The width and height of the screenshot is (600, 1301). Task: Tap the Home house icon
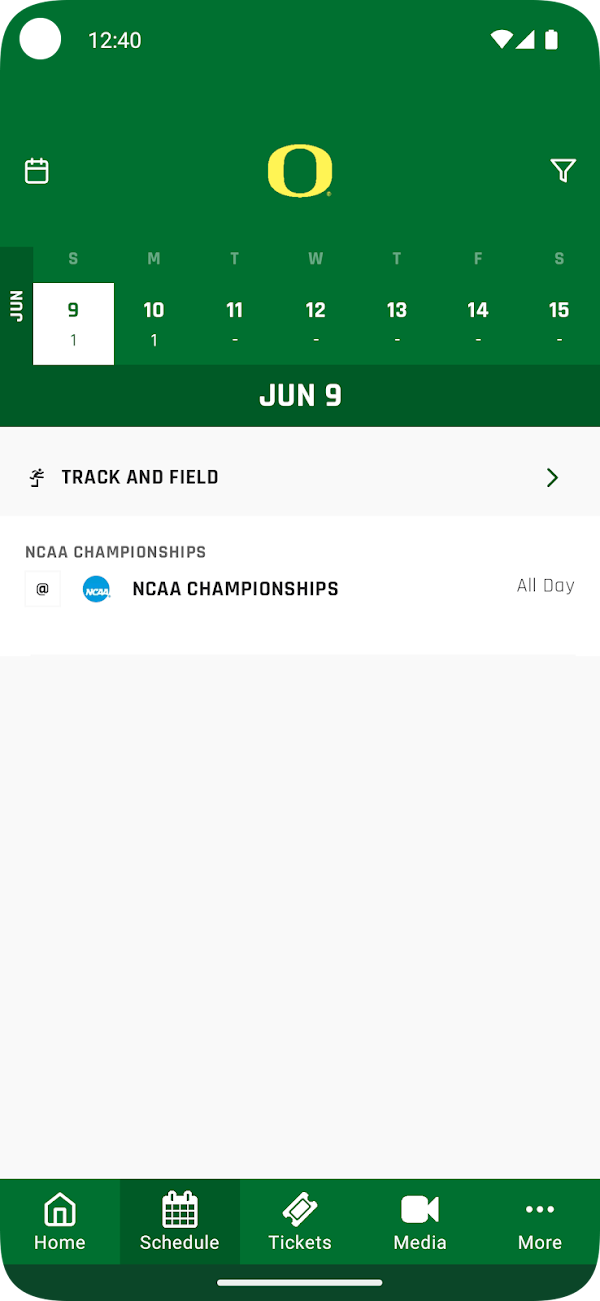[x=60, y=1209]
